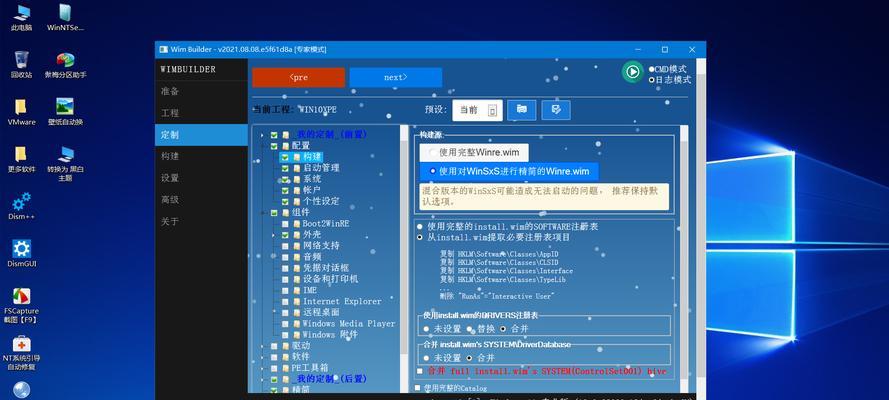This screenshot has height=400, width=889.
Task: Select 设备和打印机 in the tree
Action: click(331, 279)
